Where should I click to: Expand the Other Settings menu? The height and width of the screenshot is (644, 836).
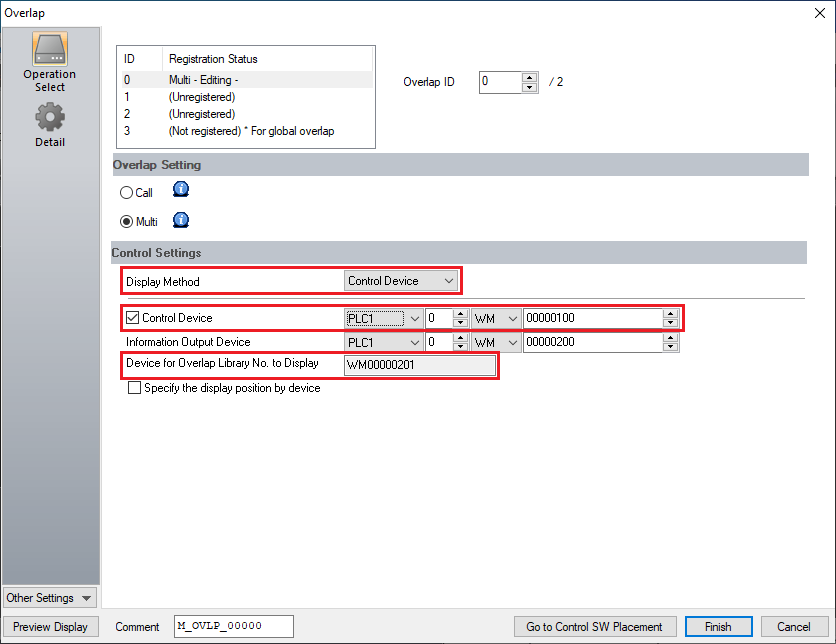(50, 598)
